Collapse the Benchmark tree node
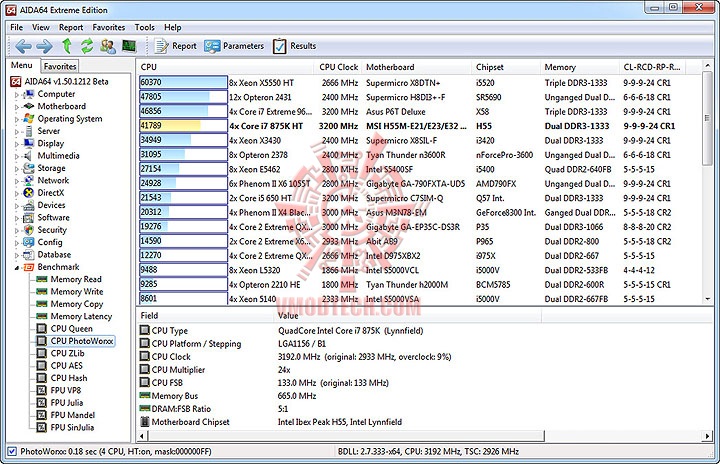720x464 pixels. (x=17, y=268)
